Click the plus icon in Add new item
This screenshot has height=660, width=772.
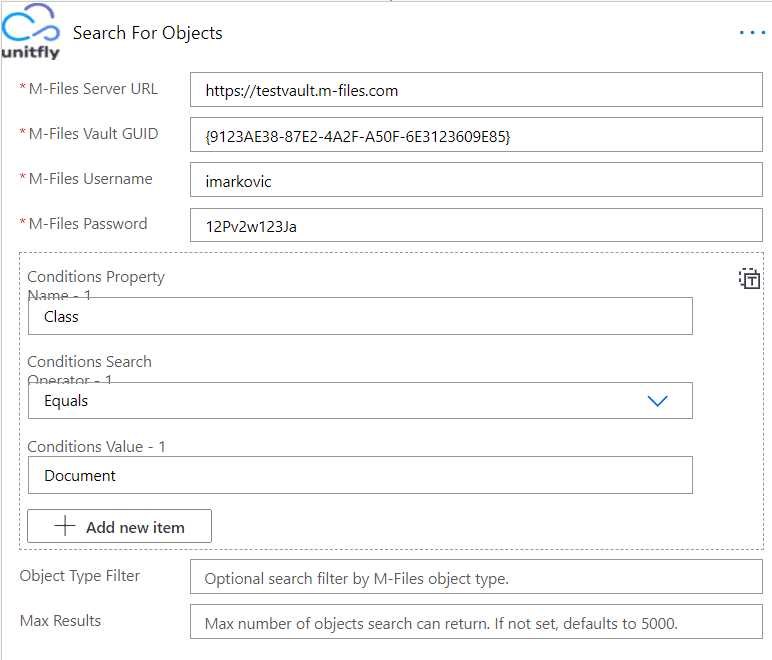(64, 526)
